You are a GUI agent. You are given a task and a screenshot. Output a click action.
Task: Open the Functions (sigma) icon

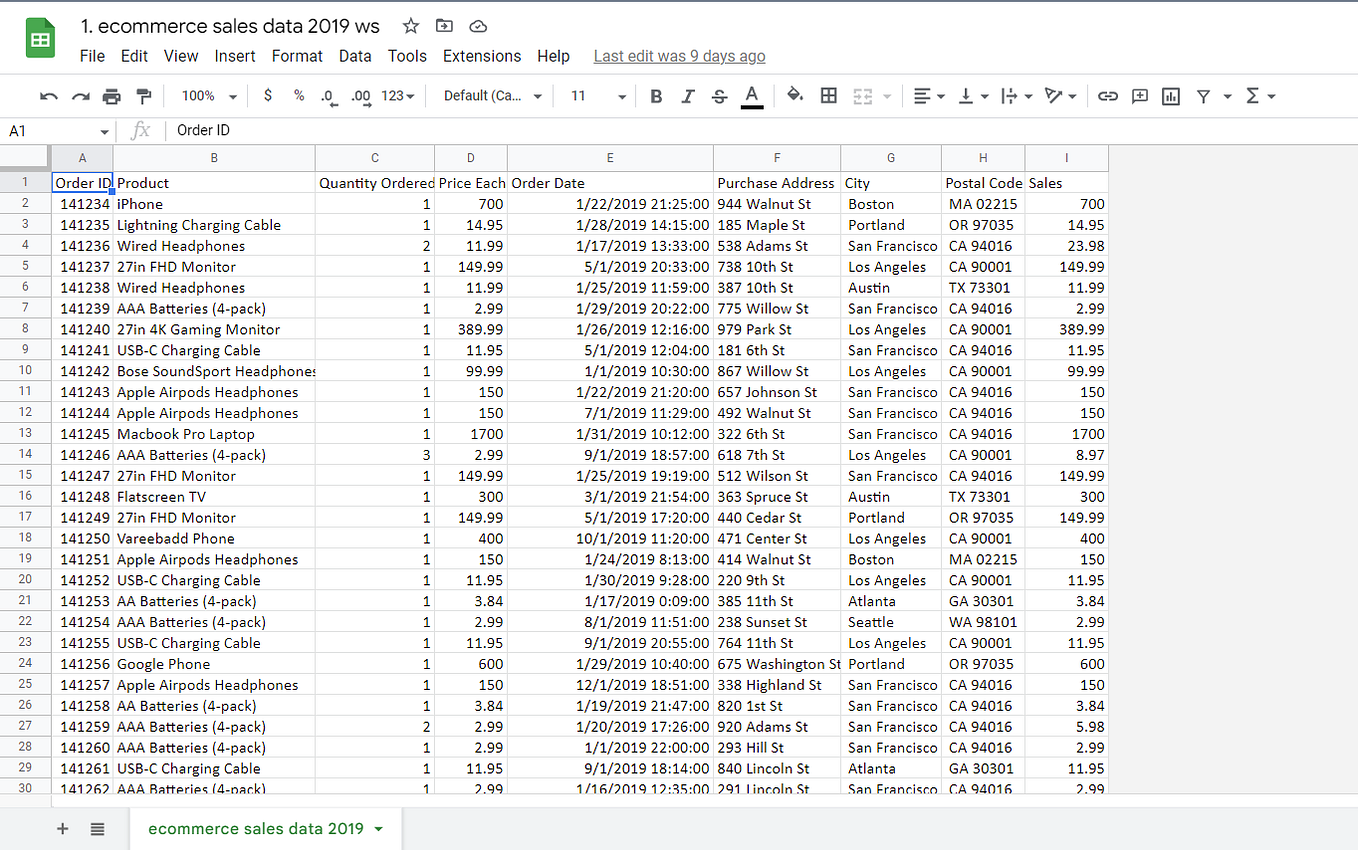coord(1253,95)
